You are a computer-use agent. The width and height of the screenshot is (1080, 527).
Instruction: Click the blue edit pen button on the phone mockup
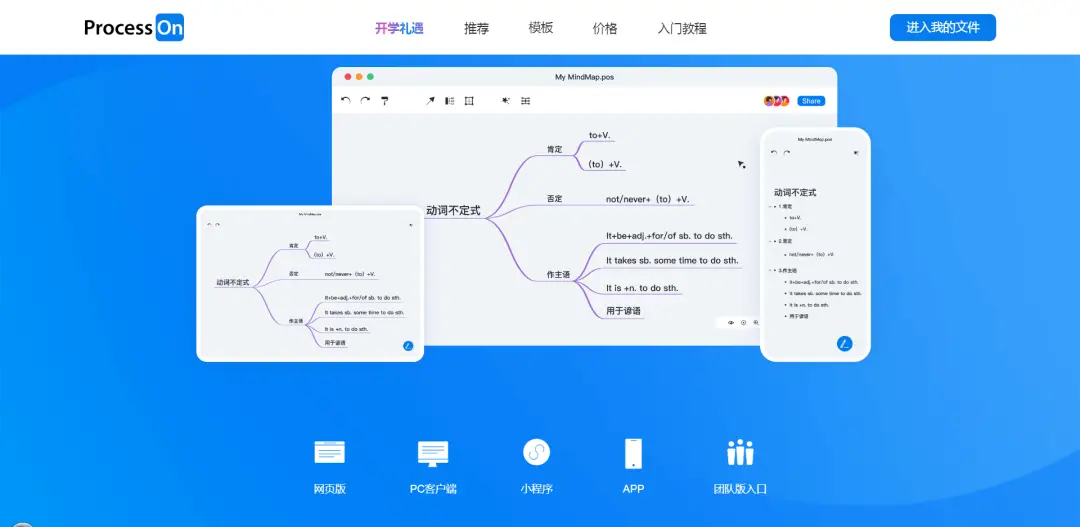pos(844,344)
